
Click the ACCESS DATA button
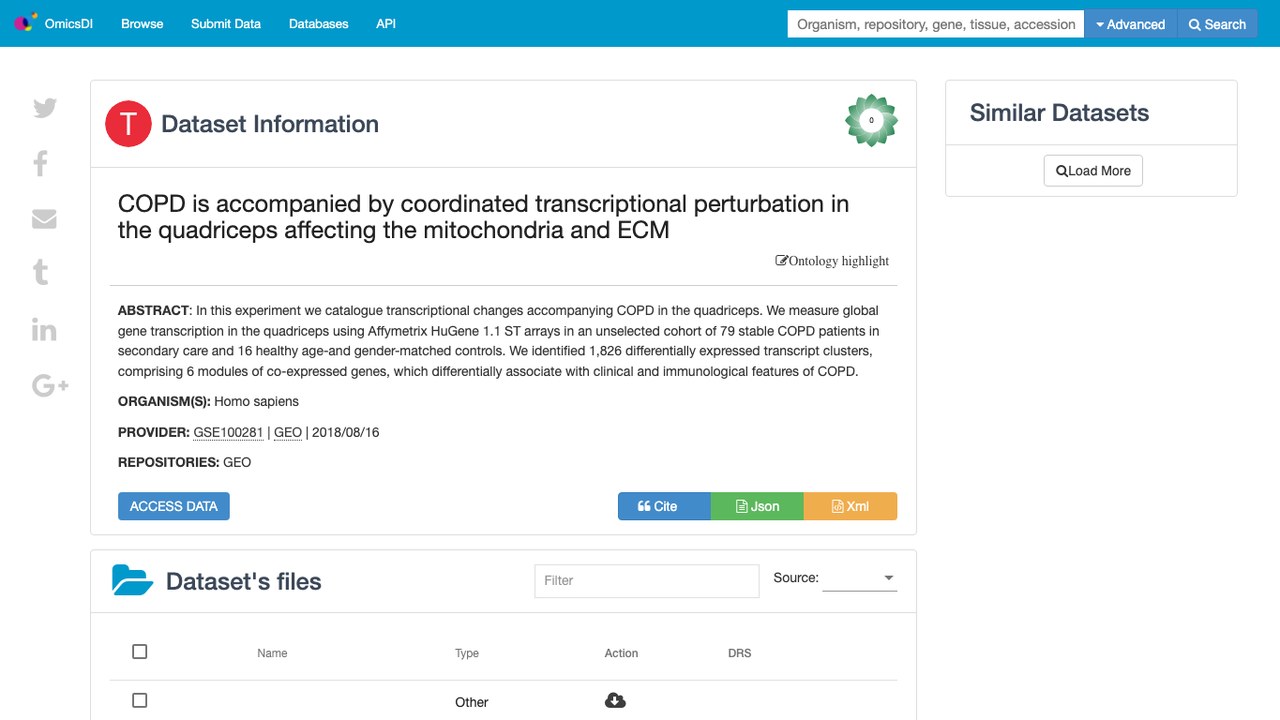click(174, 506)
